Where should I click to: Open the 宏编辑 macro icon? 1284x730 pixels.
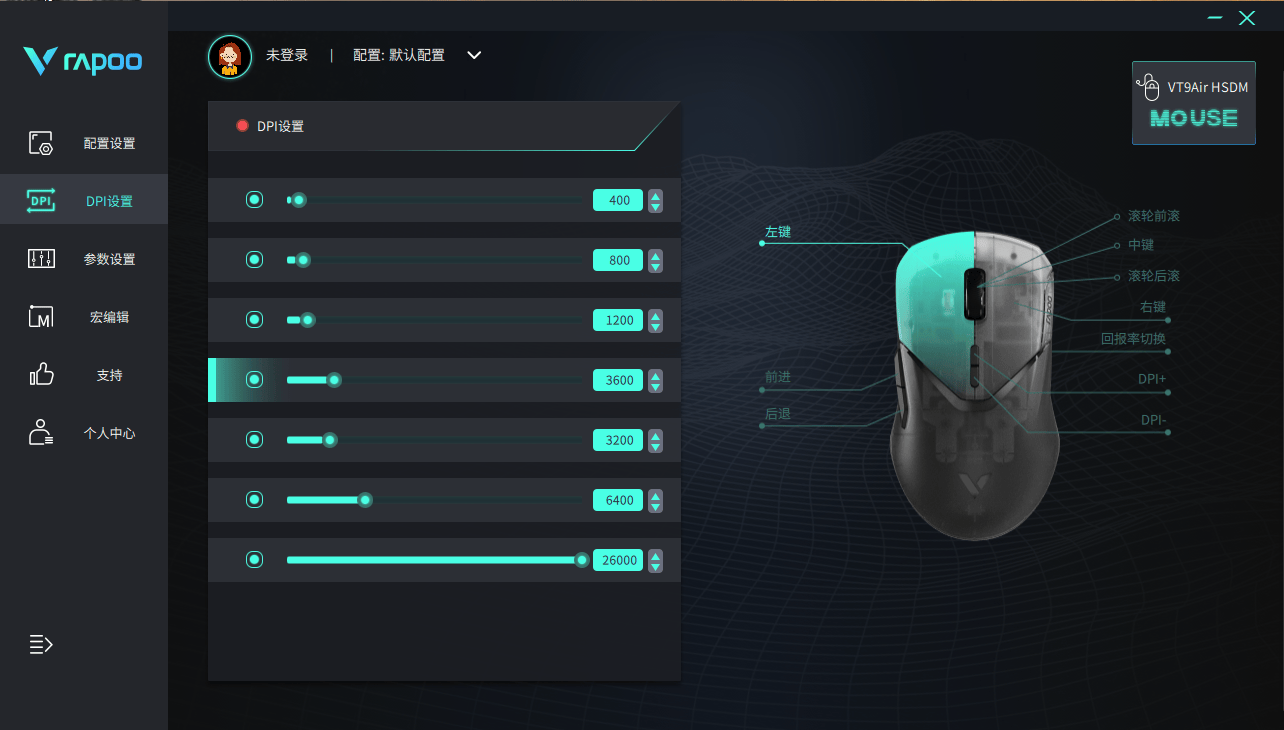tap(41, 317)
